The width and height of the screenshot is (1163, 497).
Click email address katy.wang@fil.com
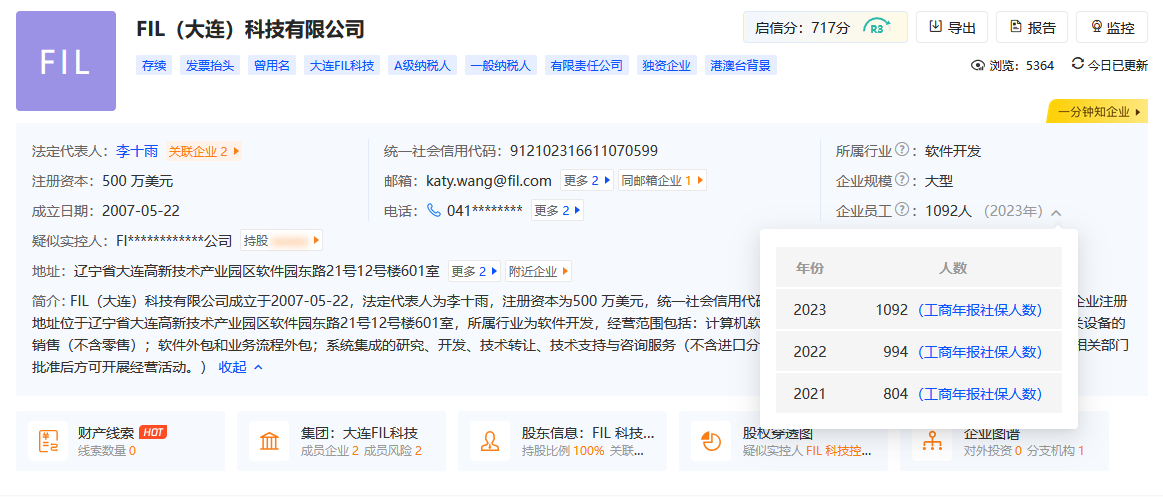[x=489, y=180]
